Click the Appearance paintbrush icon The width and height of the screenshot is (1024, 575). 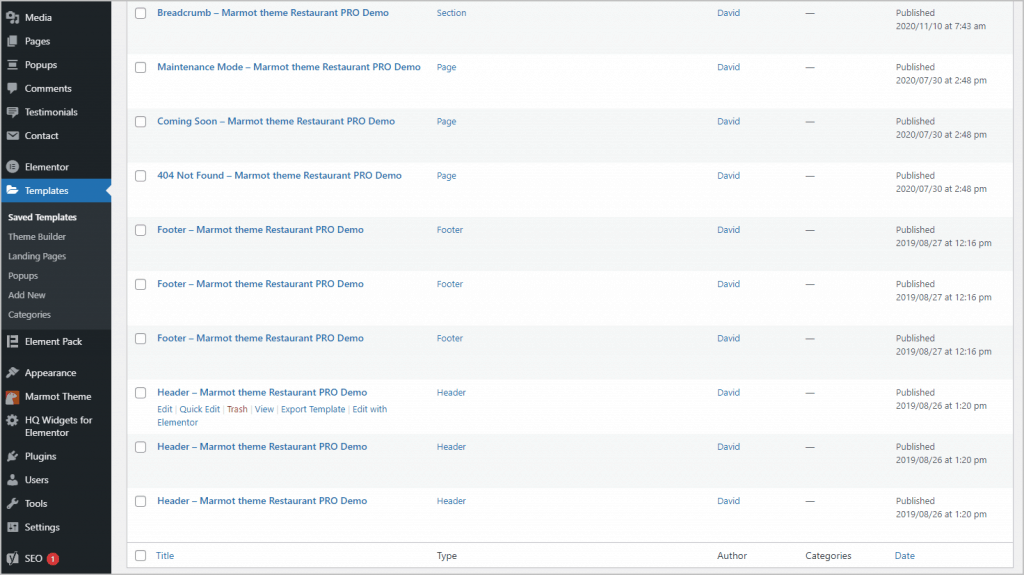[12, 373]
